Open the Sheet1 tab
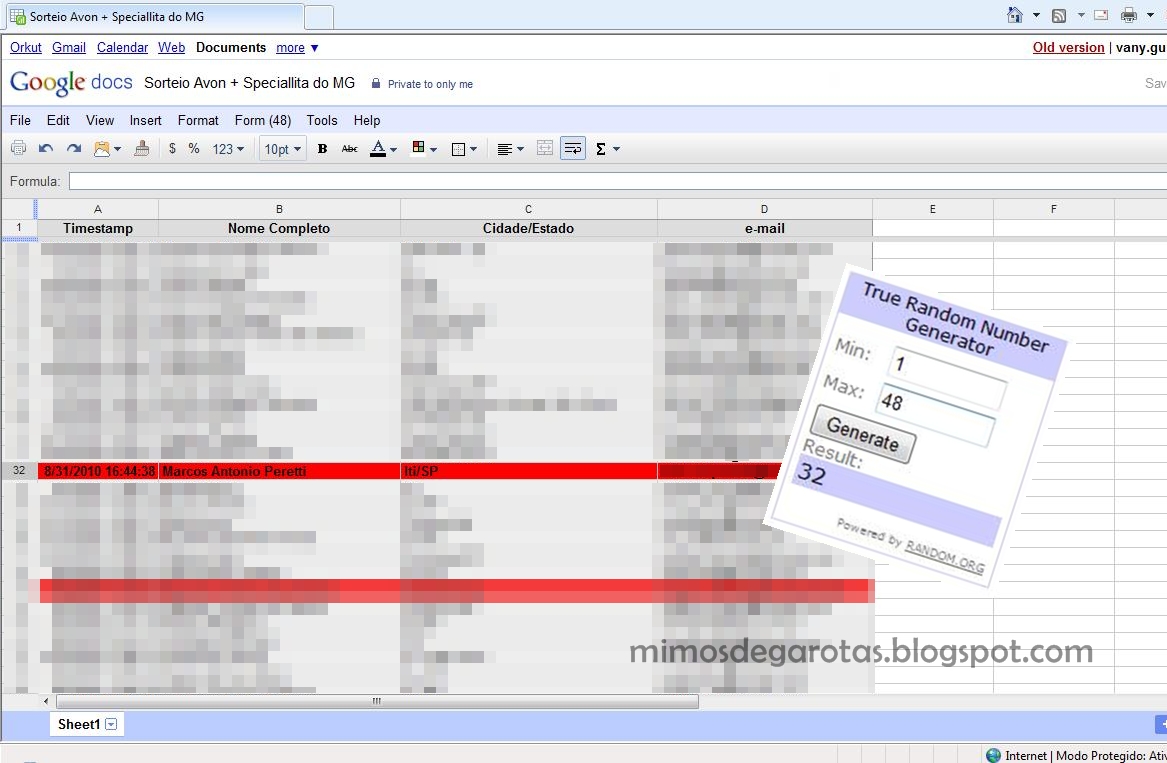This screenshot has height=763, width=1167. click(x=79, y=724)
